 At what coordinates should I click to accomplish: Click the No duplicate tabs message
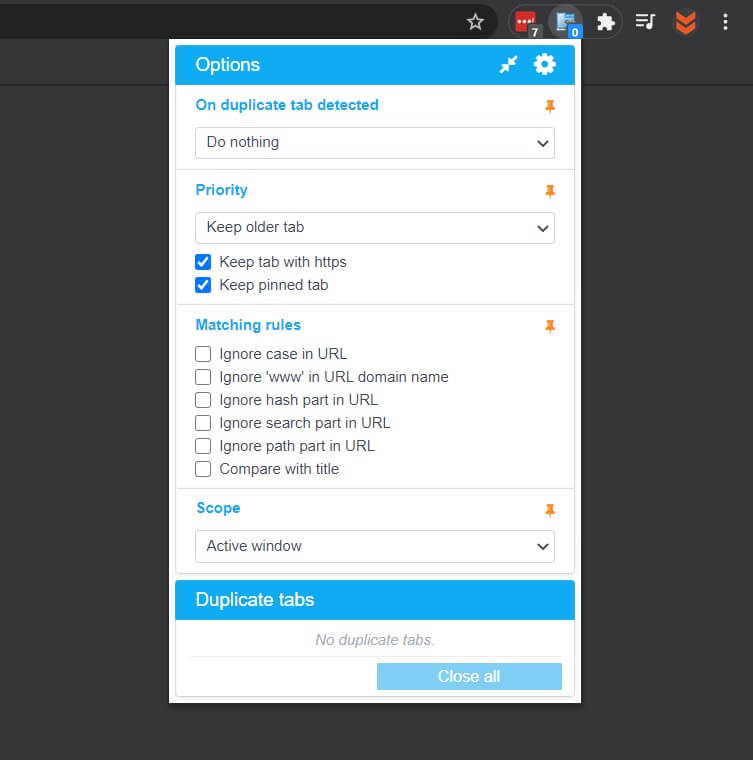pos(375,640)
